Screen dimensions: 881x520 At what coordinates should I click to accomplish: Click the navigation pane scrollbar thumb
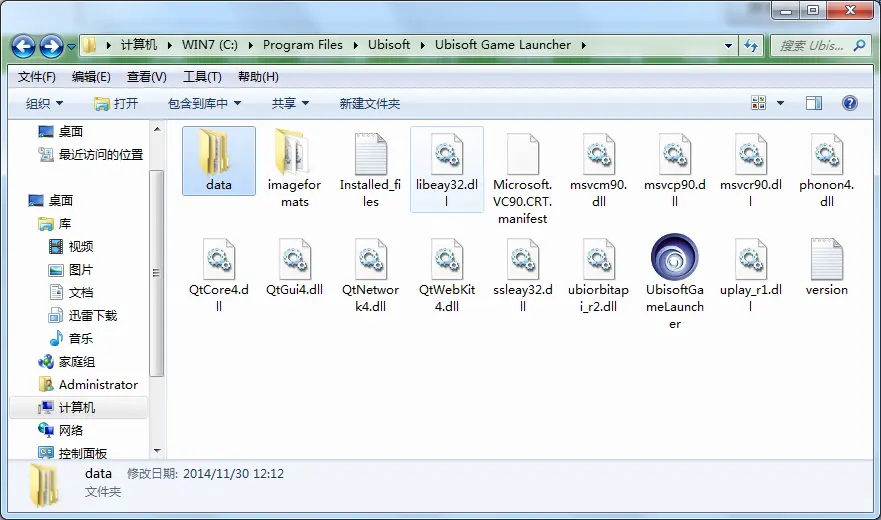click(x=157, y=273)
